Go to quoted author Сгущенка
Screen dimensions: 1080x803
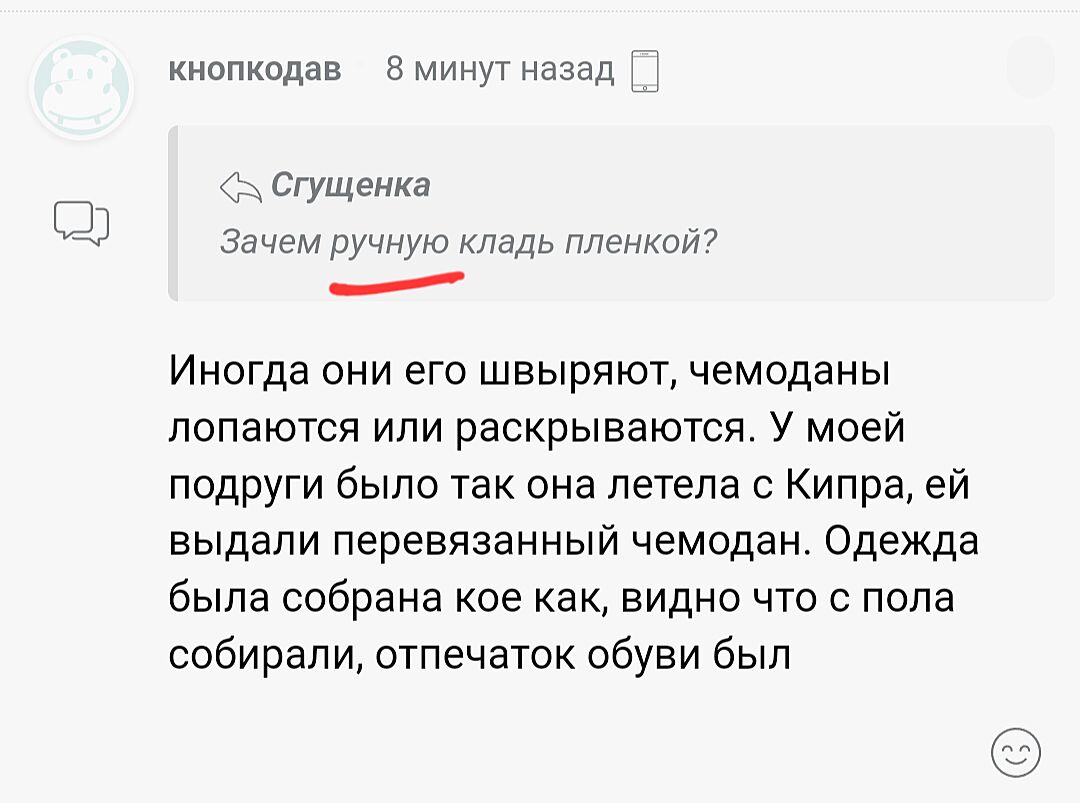coord(351,185)
